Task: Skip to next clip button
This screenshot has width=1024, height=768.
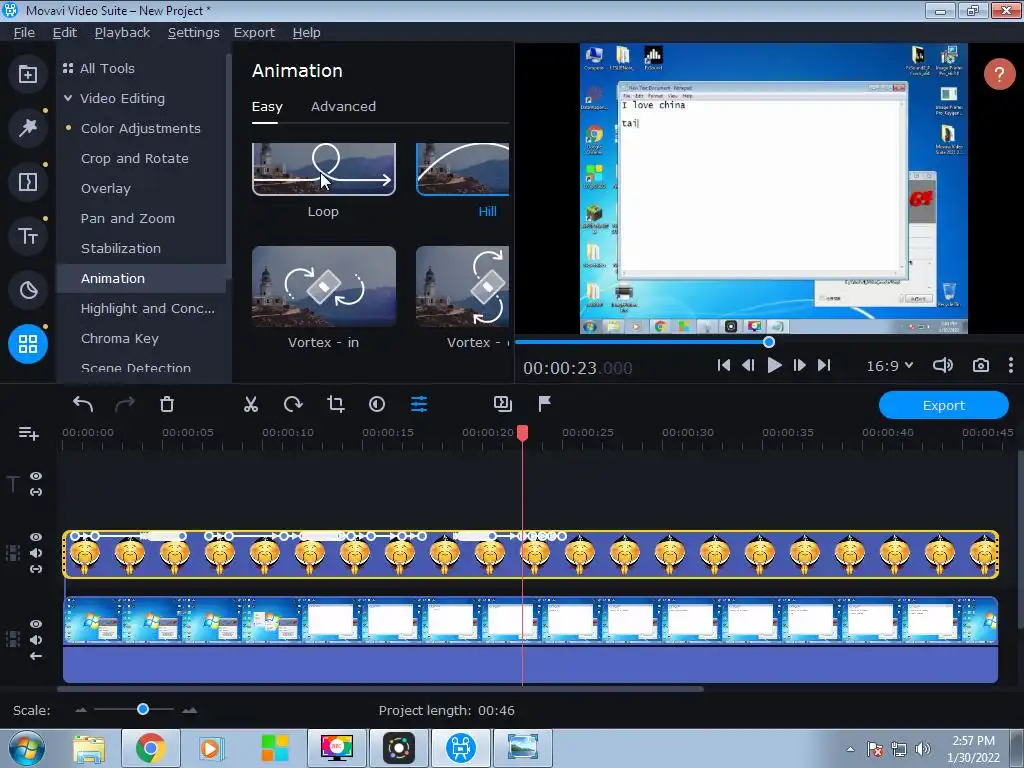Action: [824, 366]
